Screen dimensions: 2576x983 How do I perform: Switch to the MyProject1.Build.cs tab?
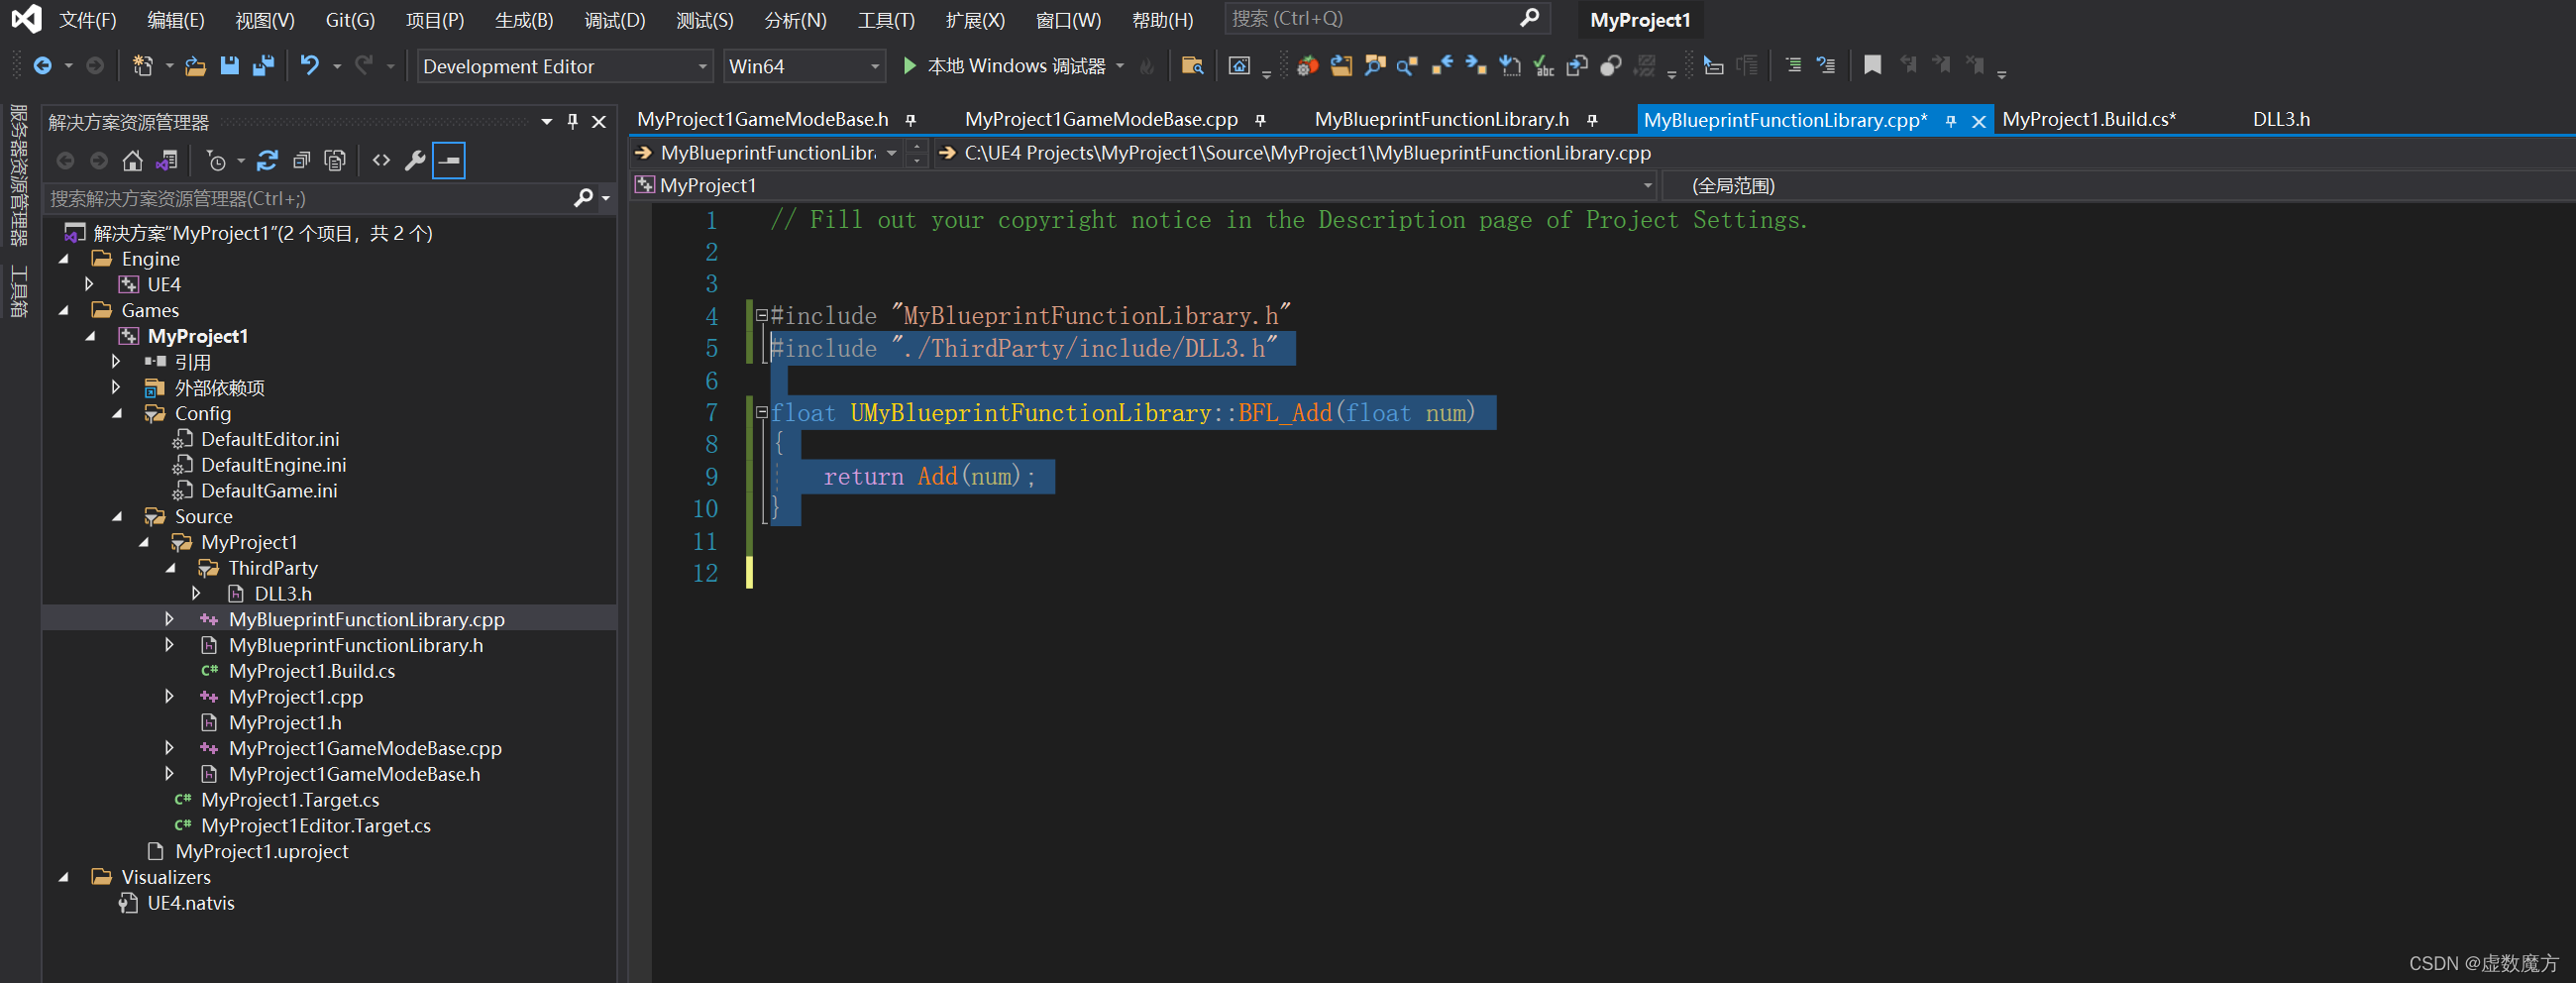coord(2089,119)
